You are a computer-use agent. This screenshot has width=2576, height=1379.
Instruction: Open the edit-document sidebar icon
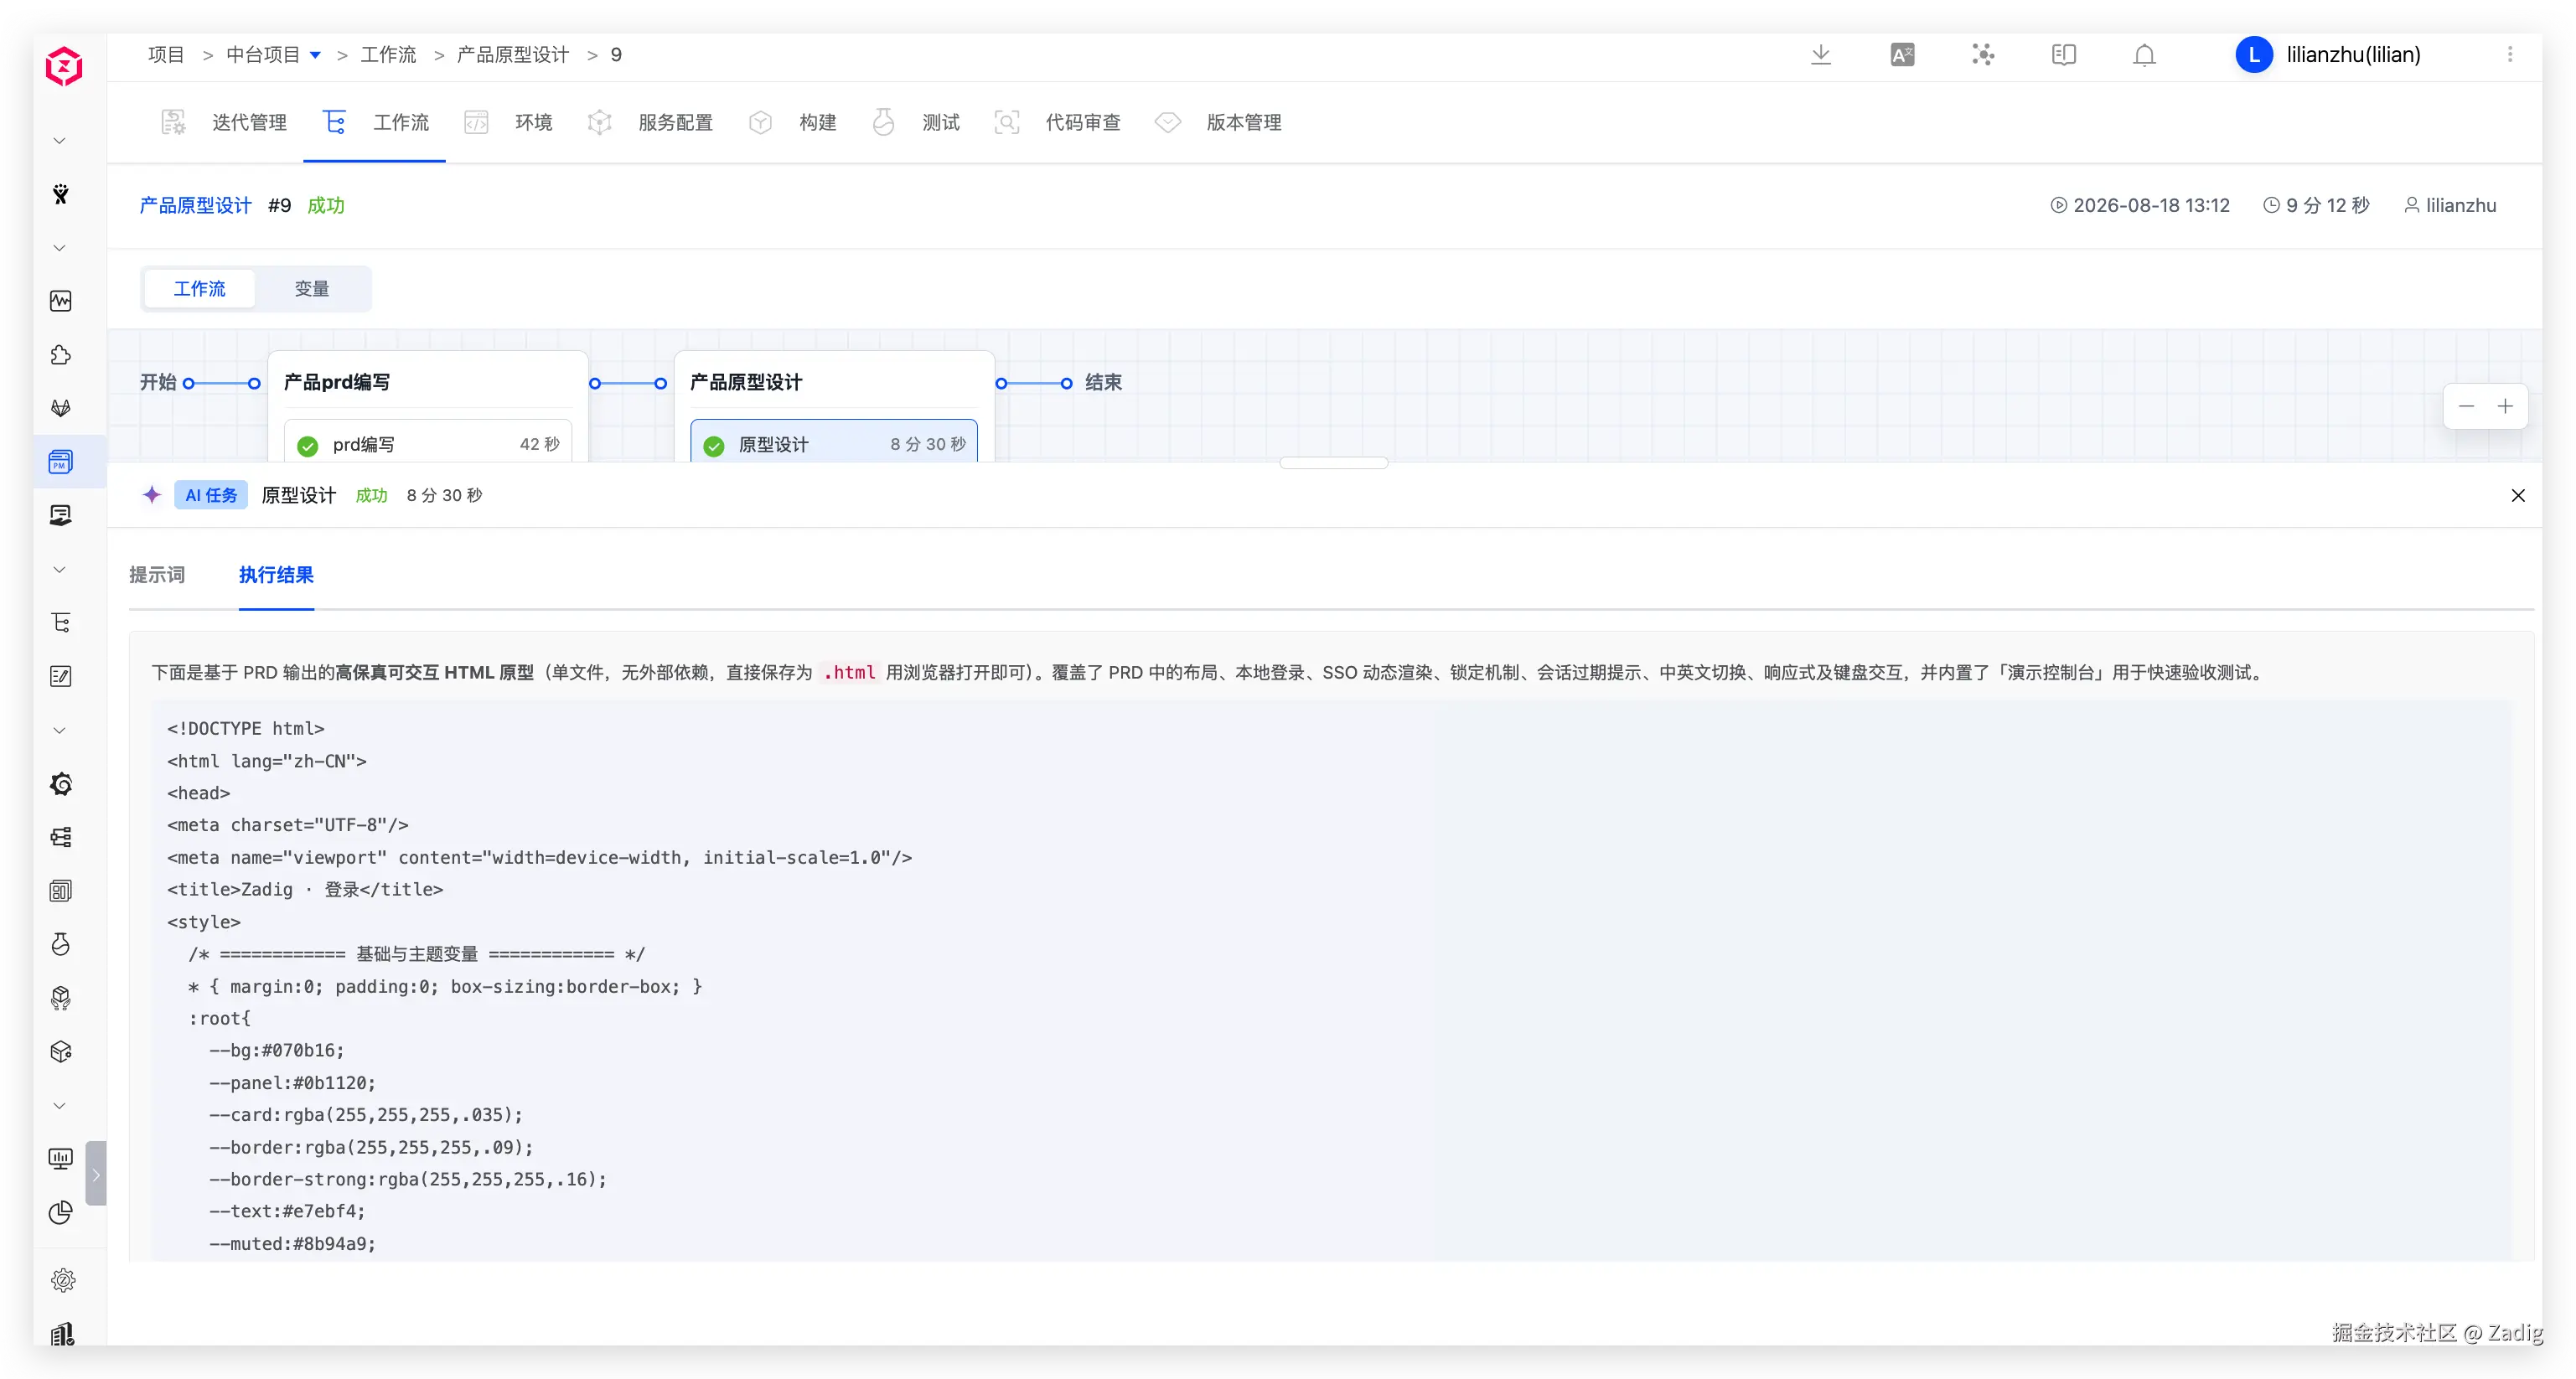(61, 677)
